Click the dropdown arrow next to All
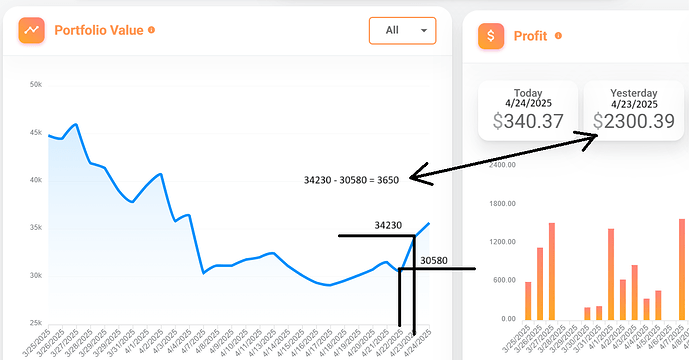 click(x=424, y=30)
